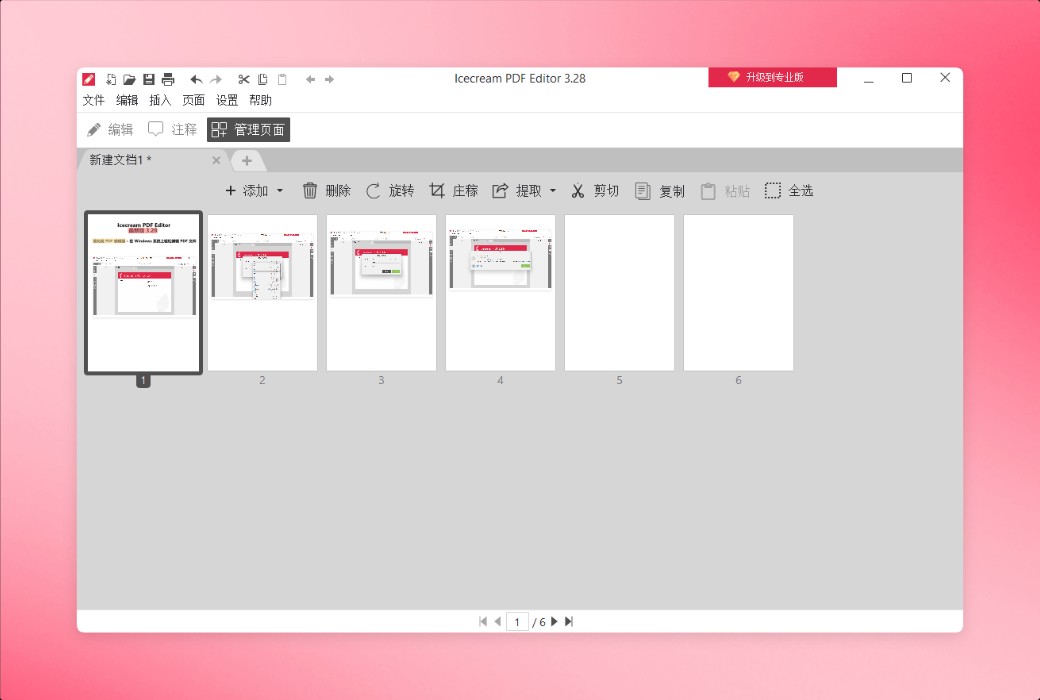Click the Save document icon
Viewport: 1040px width, 700px height.
(x=149, y=79)
